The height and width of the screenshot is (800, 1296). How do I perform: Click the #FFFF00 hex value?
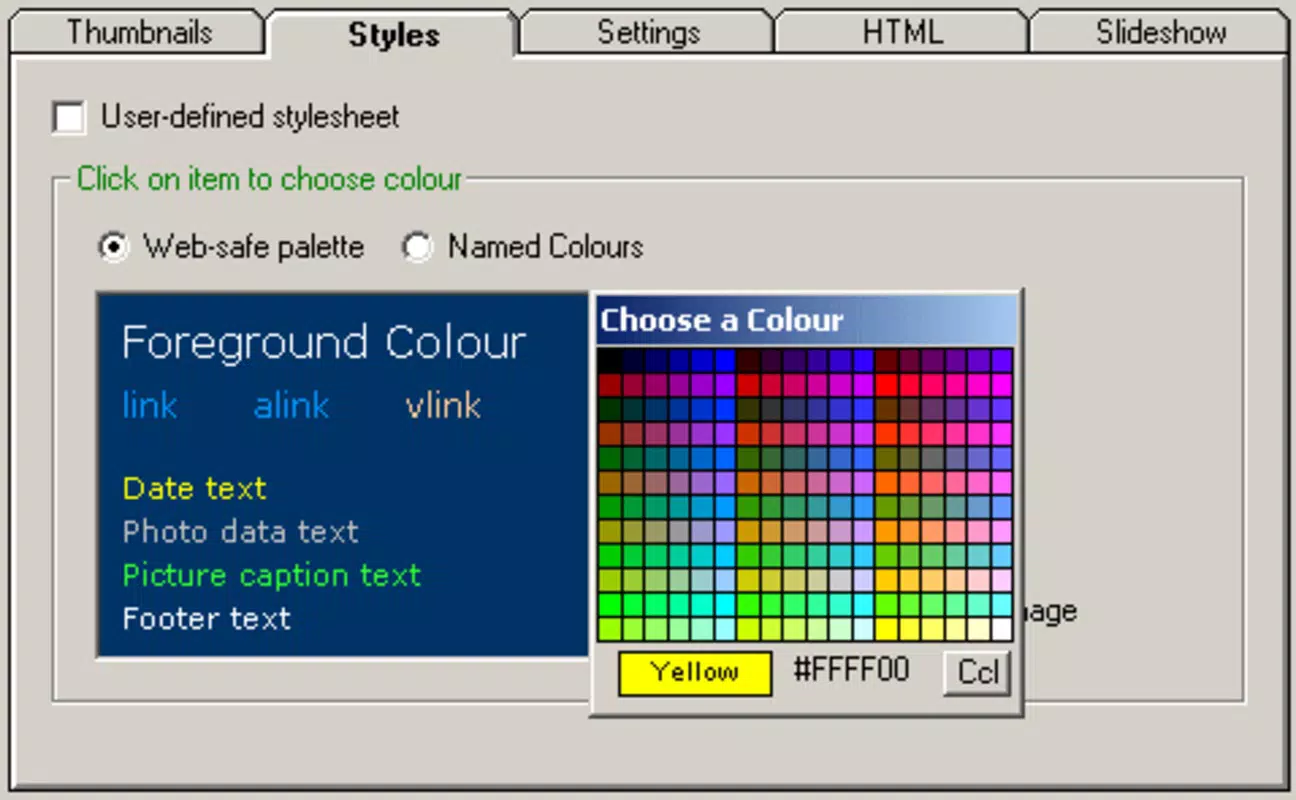coord(851,670)
